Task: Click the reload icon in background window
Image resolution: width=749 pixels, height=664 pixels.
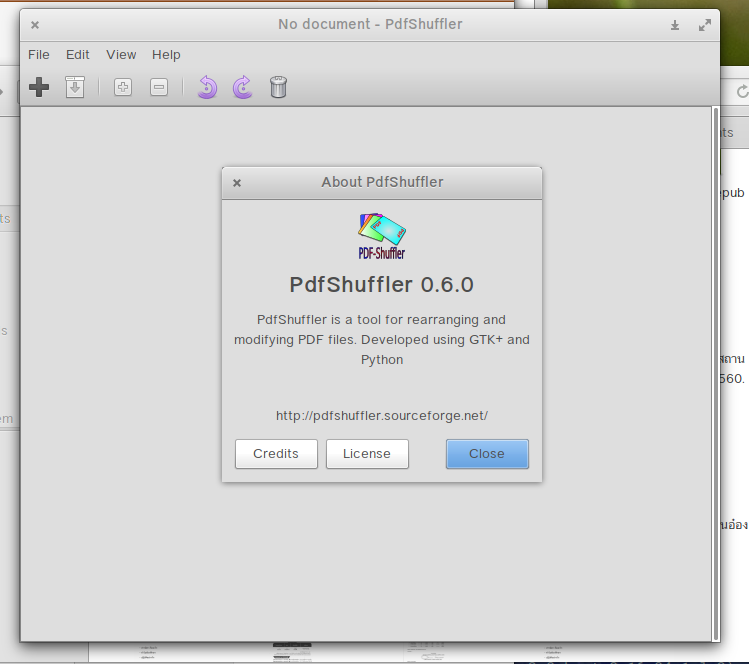Action: [x=743, y=91]
